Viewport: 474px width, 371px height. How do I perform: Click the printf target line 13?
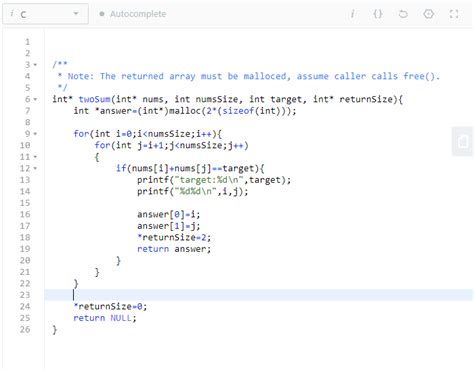click(x=214, y=180)
